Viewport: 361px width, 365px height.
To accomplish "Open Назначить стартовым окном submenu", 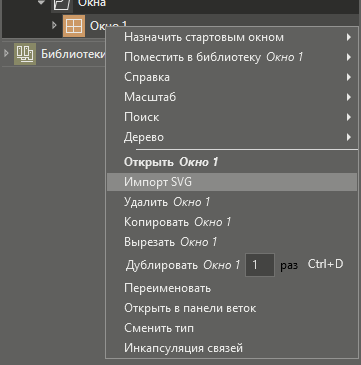I will click(x=232, y=37).
